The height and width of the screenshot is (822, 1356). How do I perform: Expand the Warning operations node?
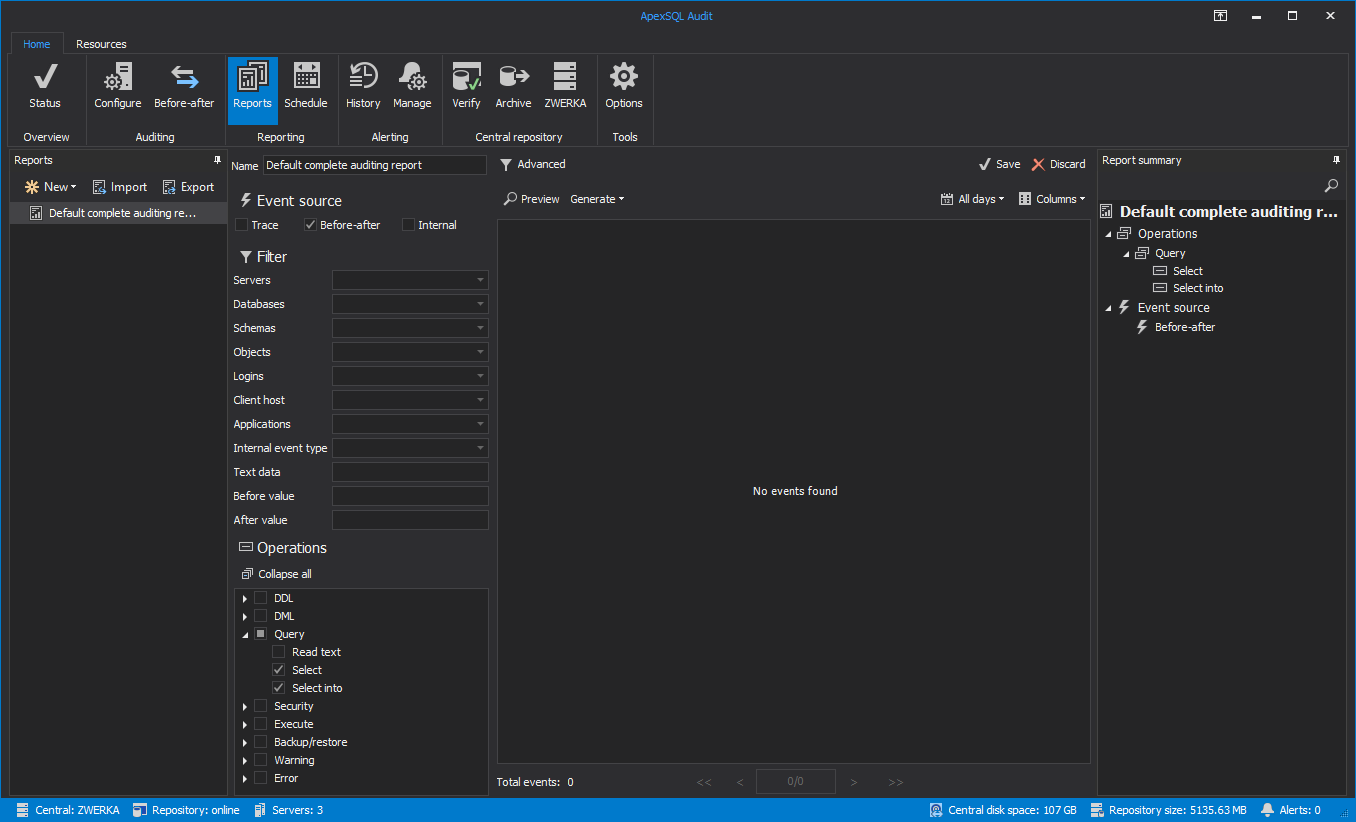click(244, 760)
